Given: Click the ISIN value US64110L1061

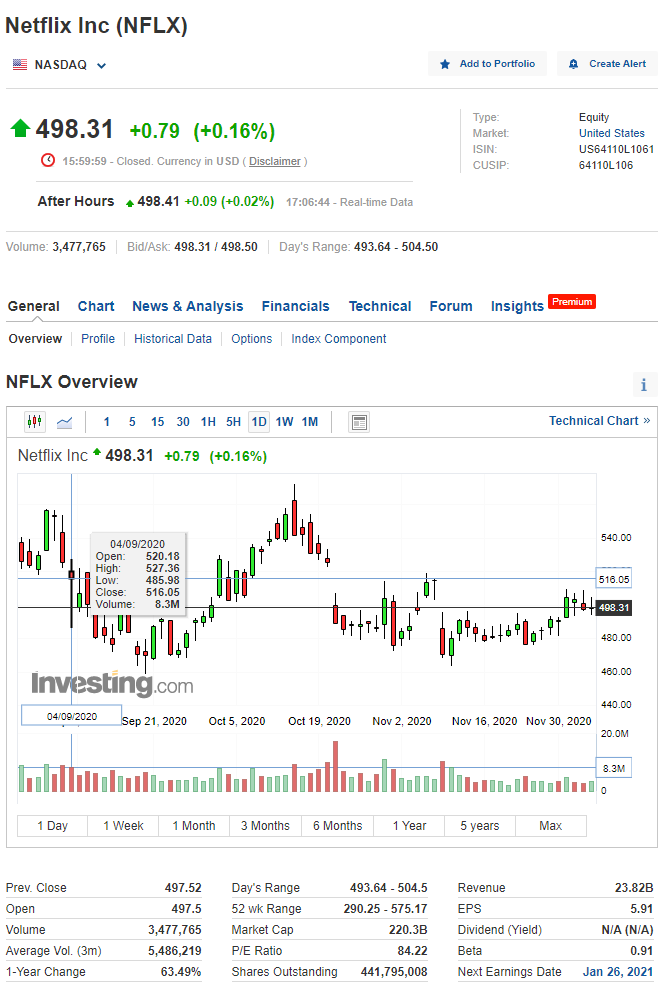Looking at the screenshot, I should point(616,149).
